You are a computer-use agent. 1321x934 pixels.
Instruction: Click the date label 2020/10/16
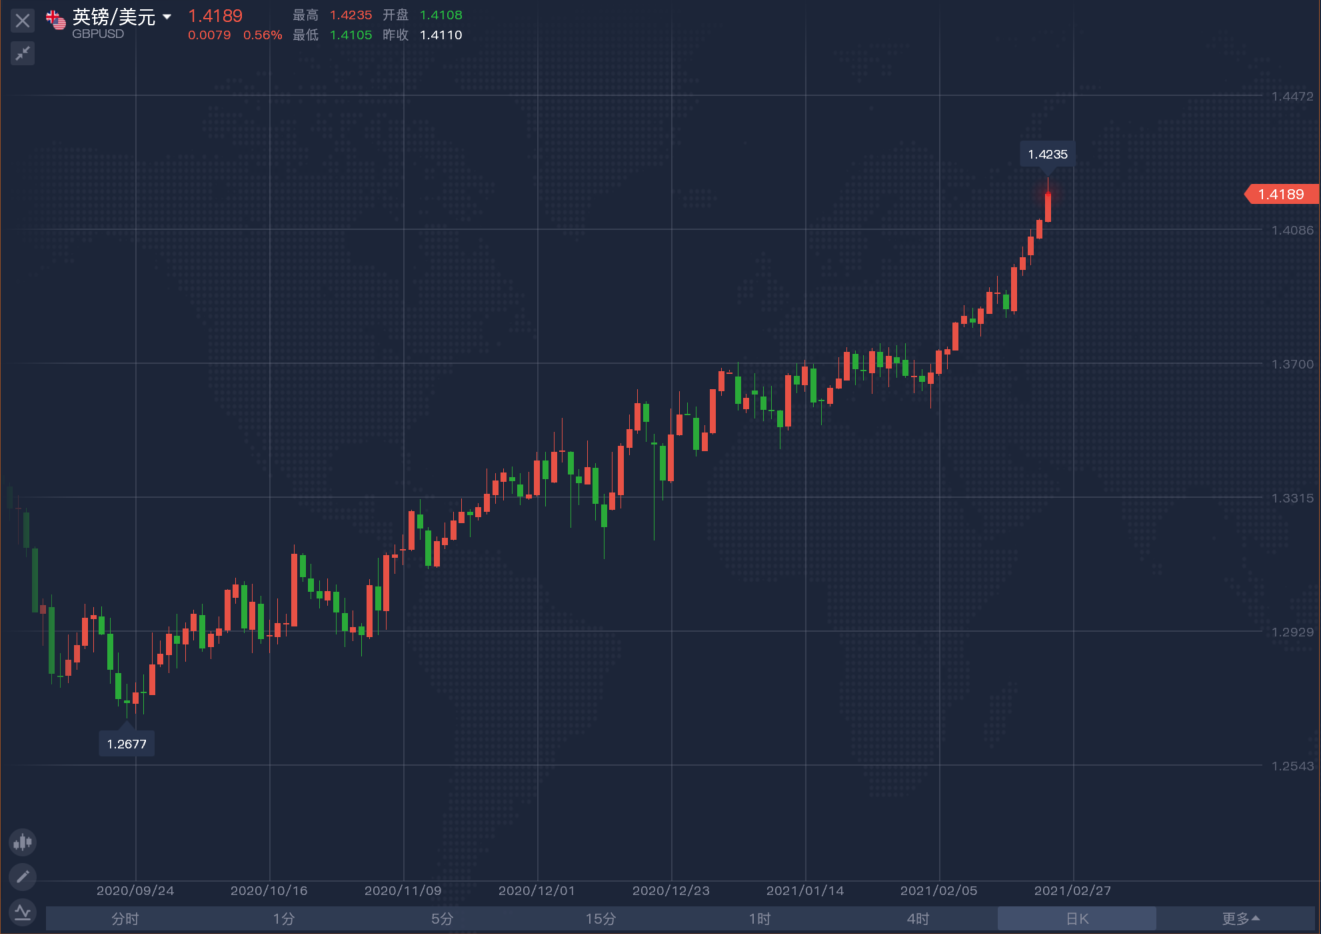click(269, 890)
